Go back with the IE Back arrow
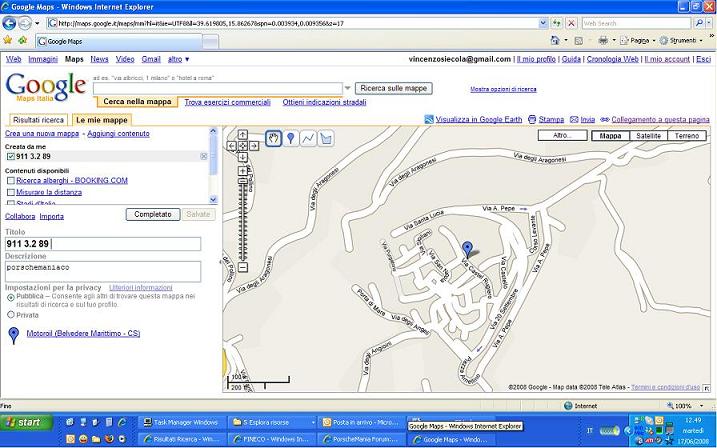The width and height of the screenshot is (717, 448). [x=9, y=23]
